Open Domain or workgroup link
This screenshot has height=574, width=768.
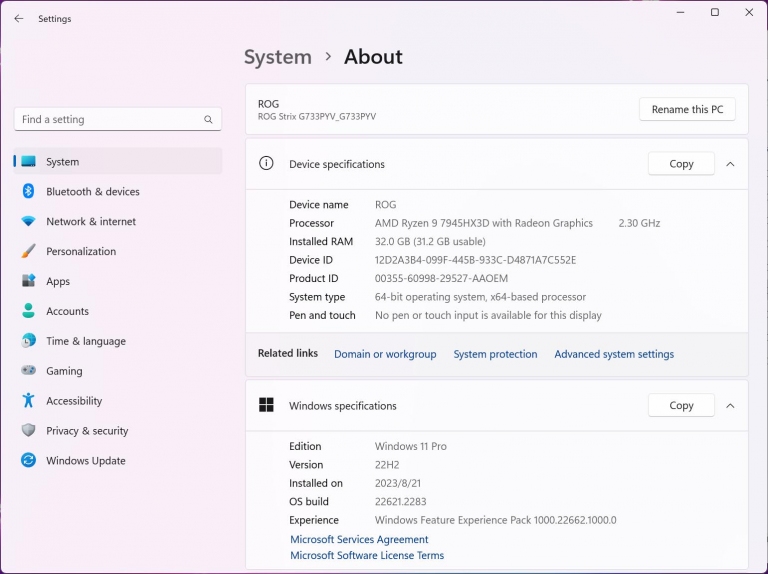pyautogui.click(x=385, y=354)
